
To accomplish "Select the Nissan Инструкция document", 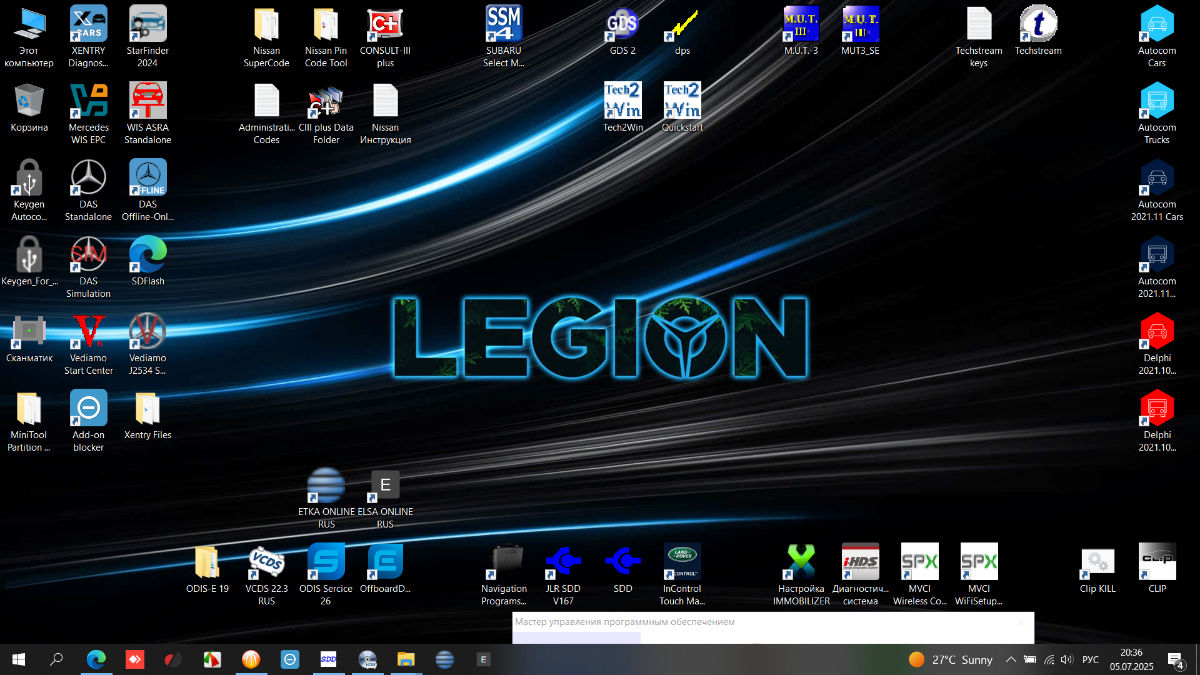I will [x=385, y=100].
